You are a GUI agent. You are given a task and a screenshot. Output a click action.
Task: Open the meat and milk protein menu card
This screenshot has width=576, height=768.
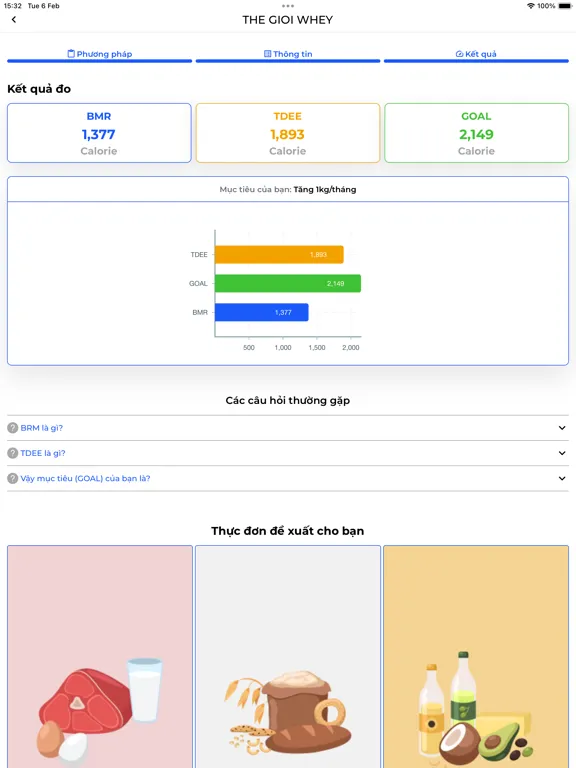pos(100,656)
